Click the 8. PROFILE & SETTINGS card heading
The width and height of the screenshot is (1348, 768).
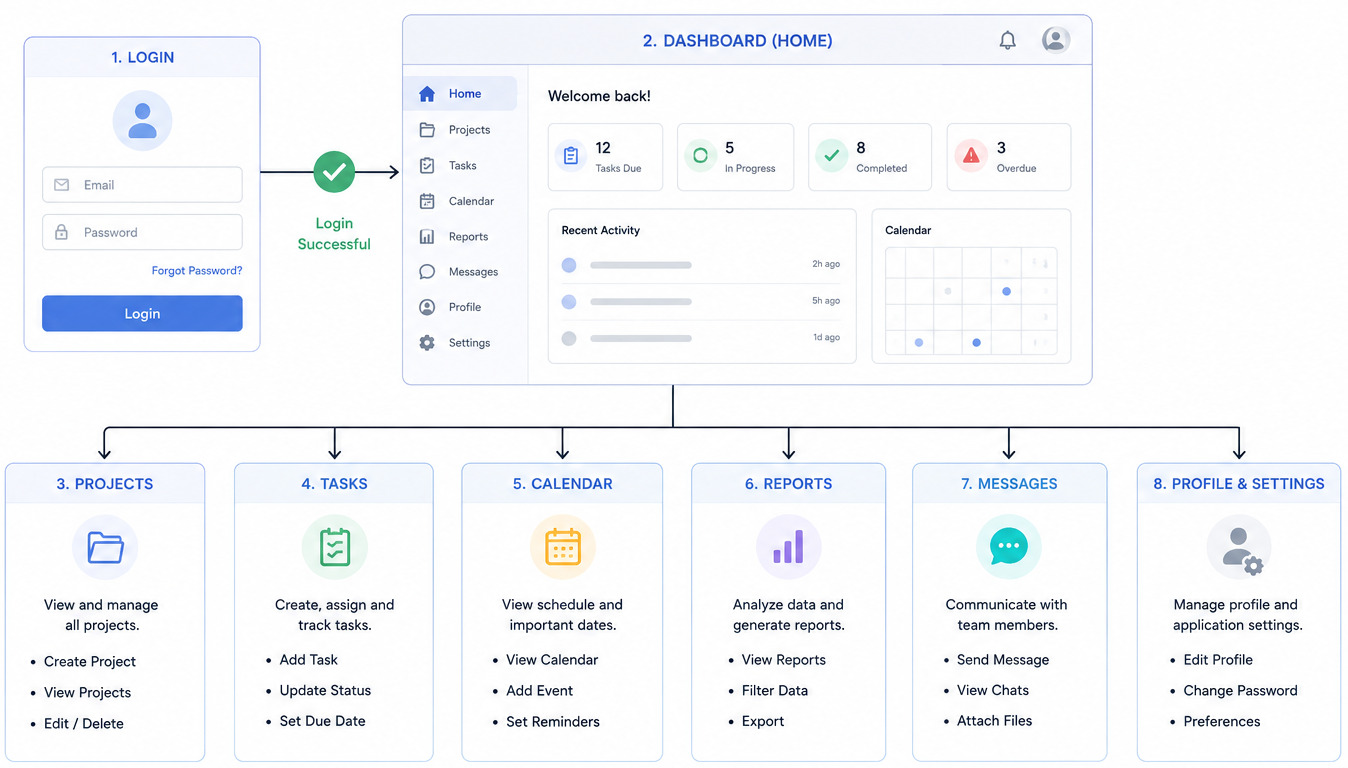[1238, 484]
